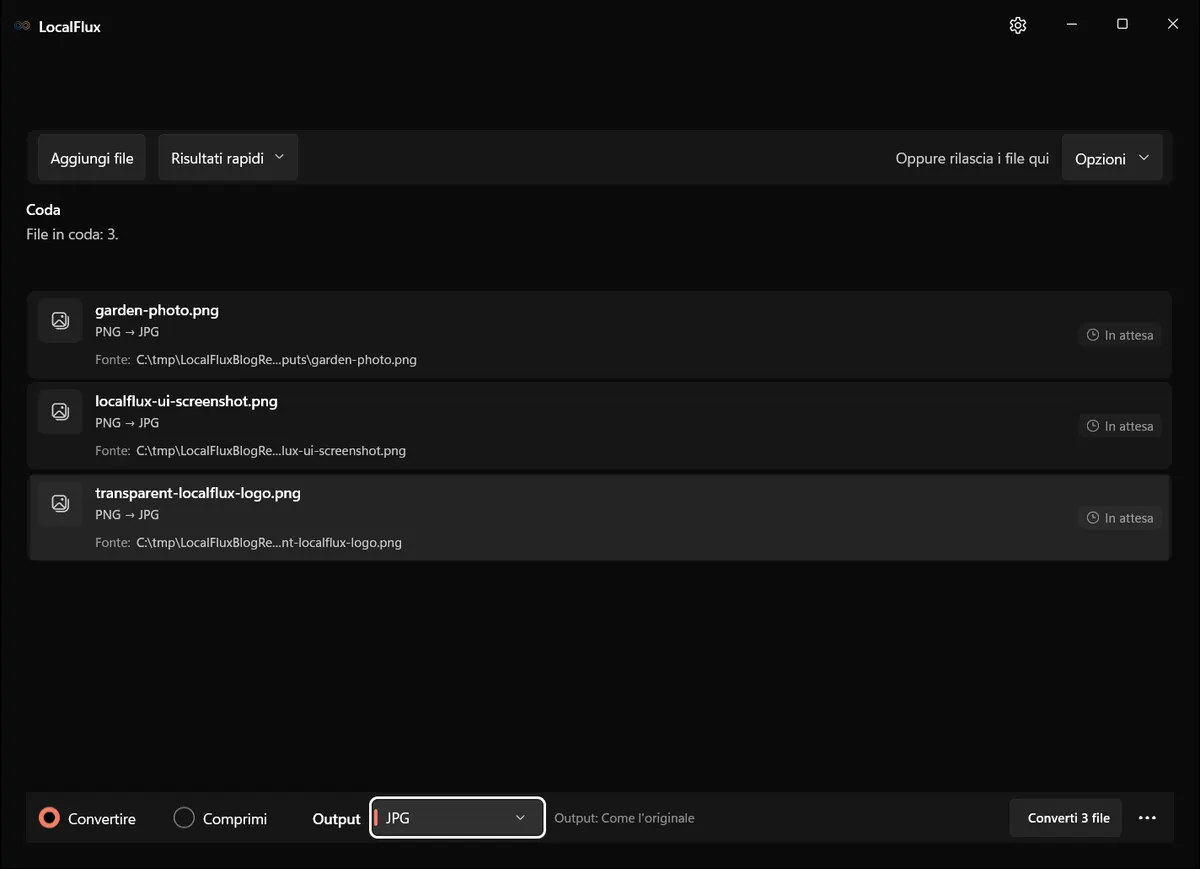Image resolution: width=1200 pixels, height=869 pixels.
Task: Click the PNG → JPG label under transparent-localflux-logo.png
Action: pyautogui.click(x=127, y=515)
